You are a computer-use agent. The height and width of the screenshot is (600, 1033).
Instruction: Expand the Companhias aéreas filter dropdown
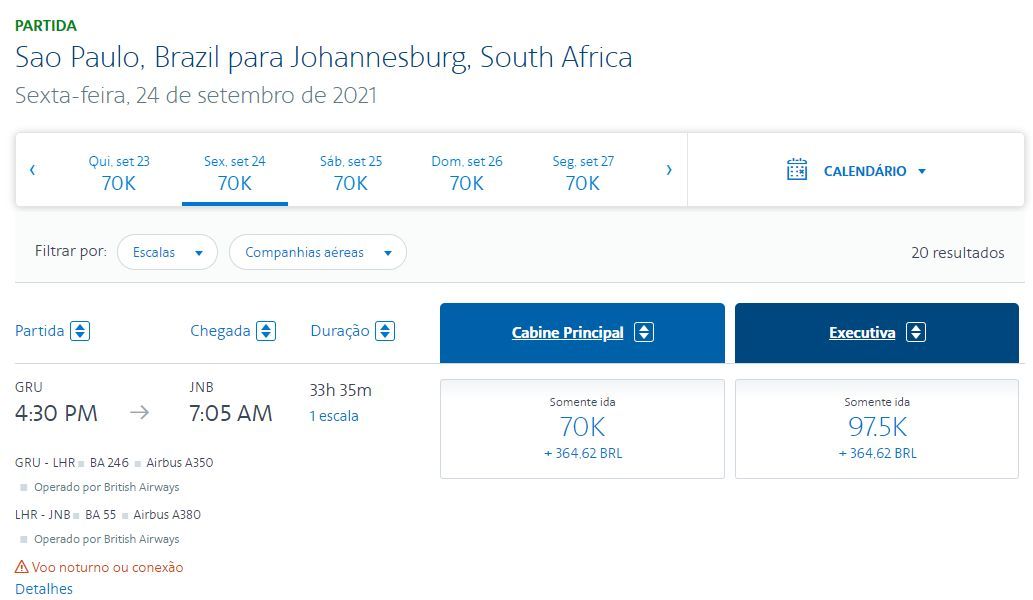click(x=318, y=252)
